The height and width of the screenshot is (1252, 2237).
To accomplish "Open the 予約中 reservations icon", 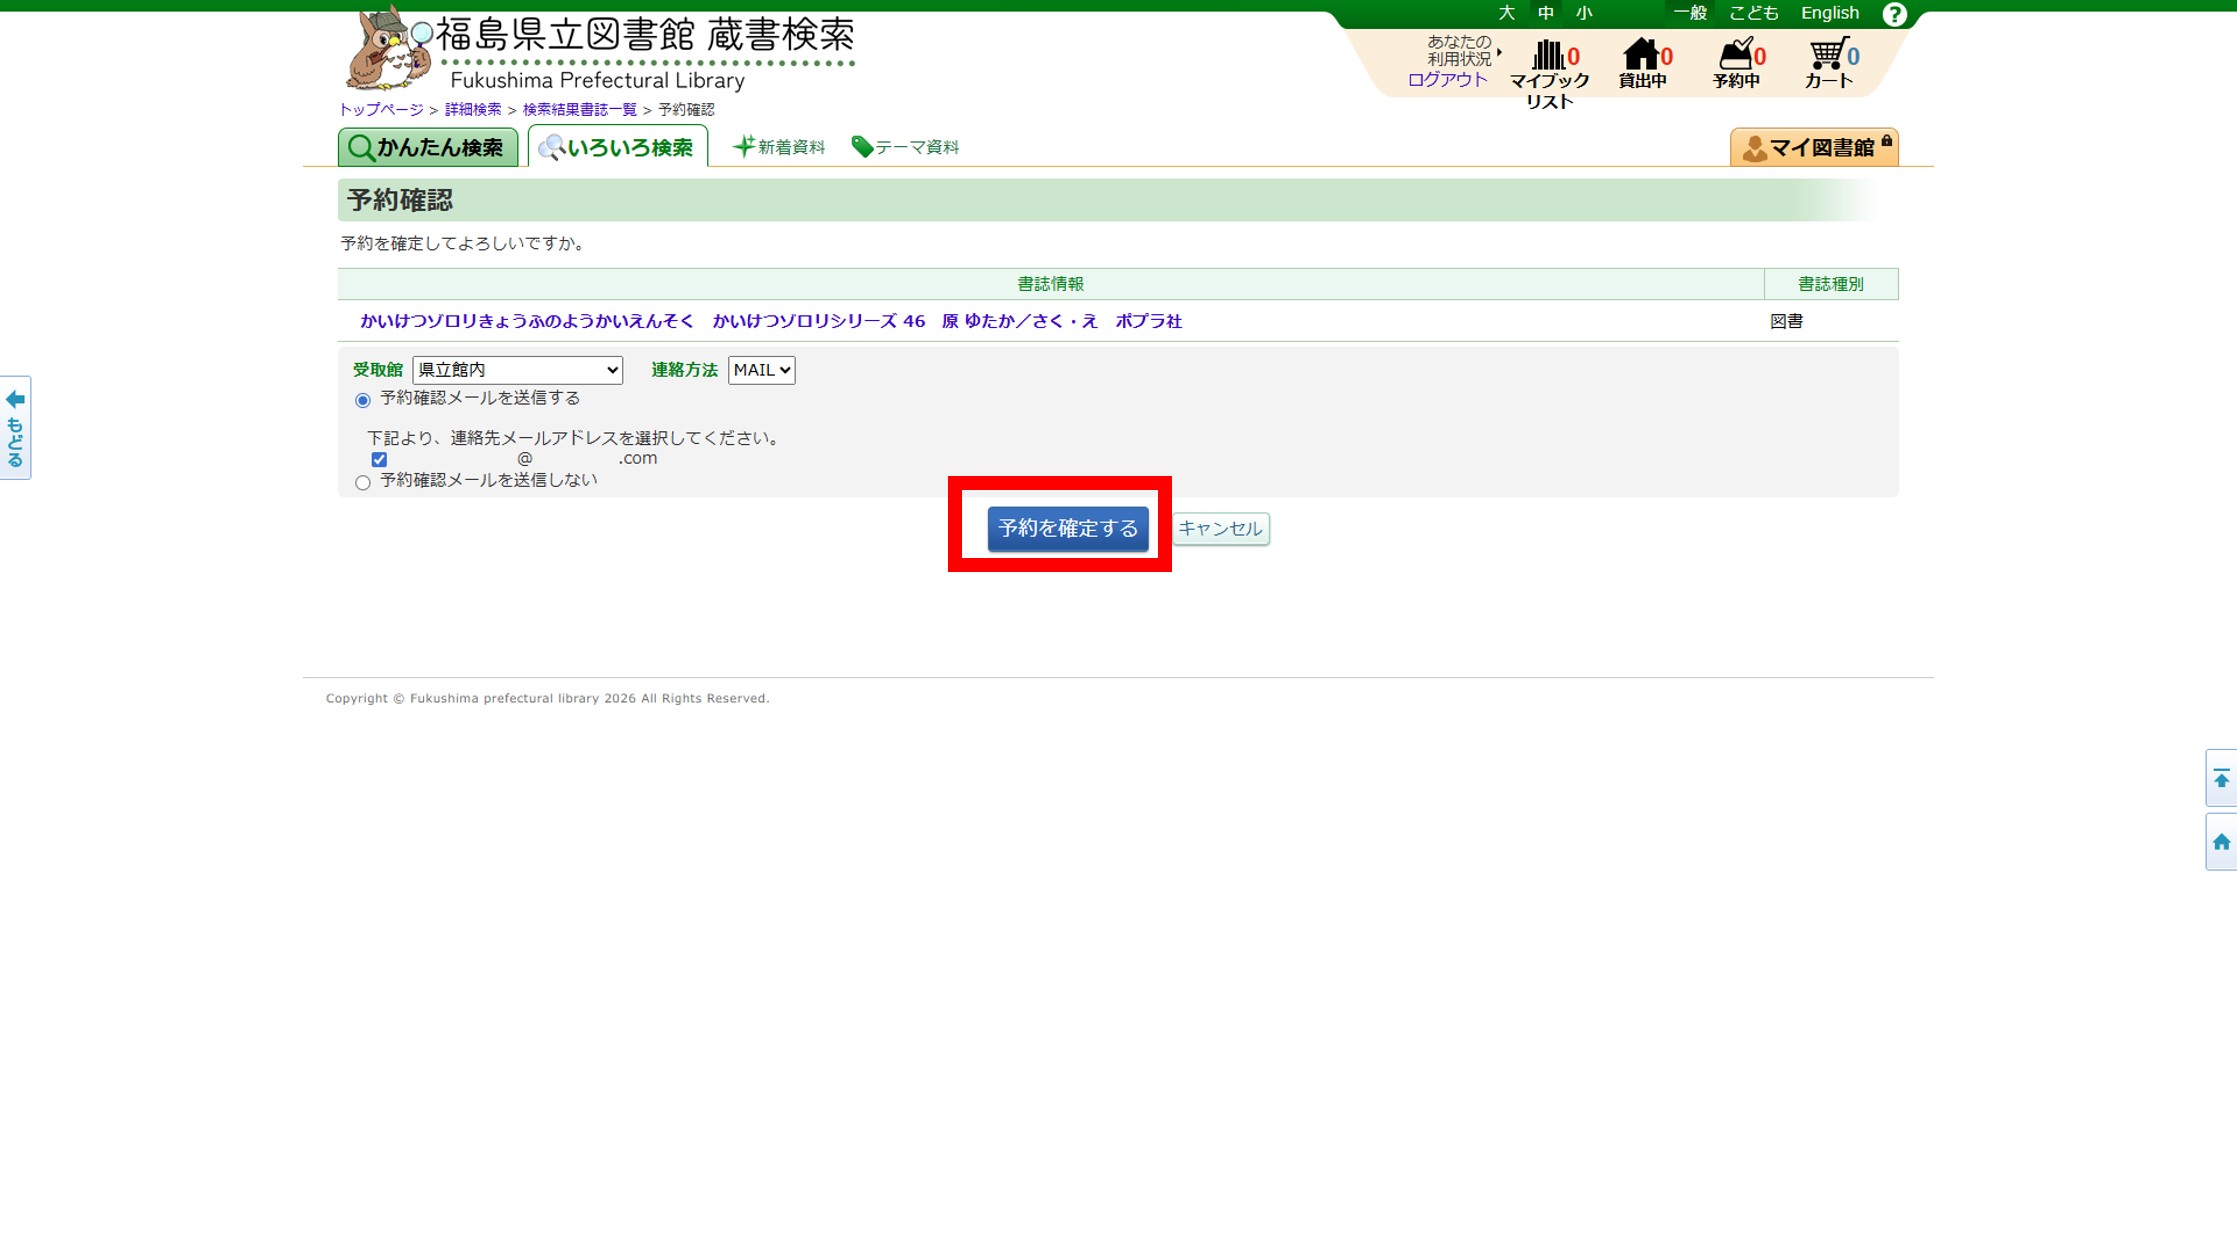I will click(1735, 55).
